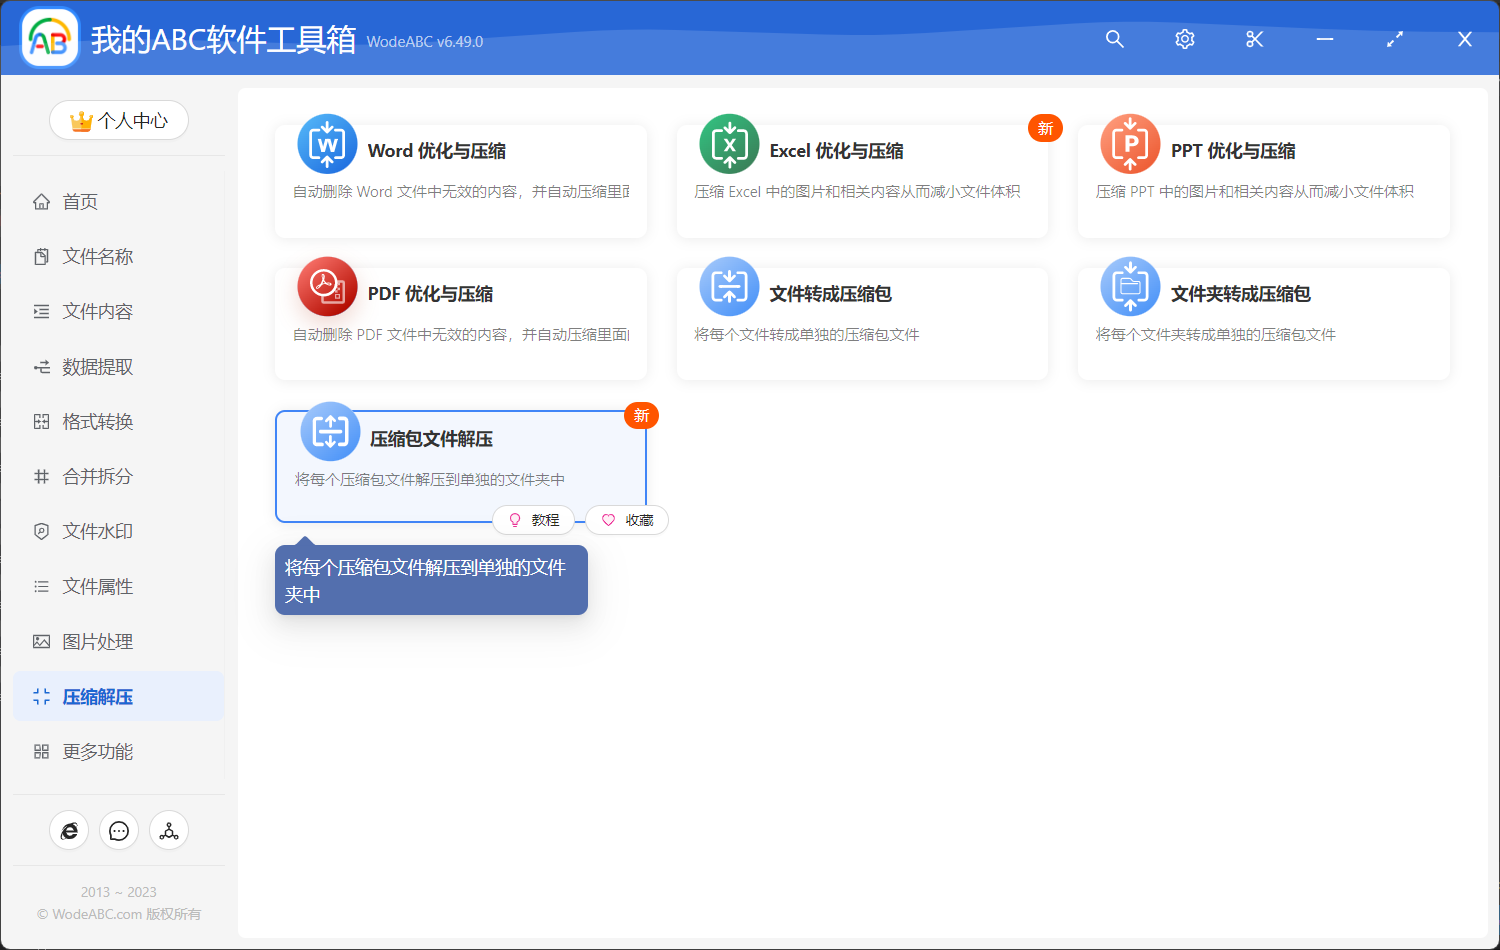The height and width of the screenshot is (950, 1500).
Task: Click the search magnifier icon in title bar
Action: pyautogui.click(x=1114, y=39)
